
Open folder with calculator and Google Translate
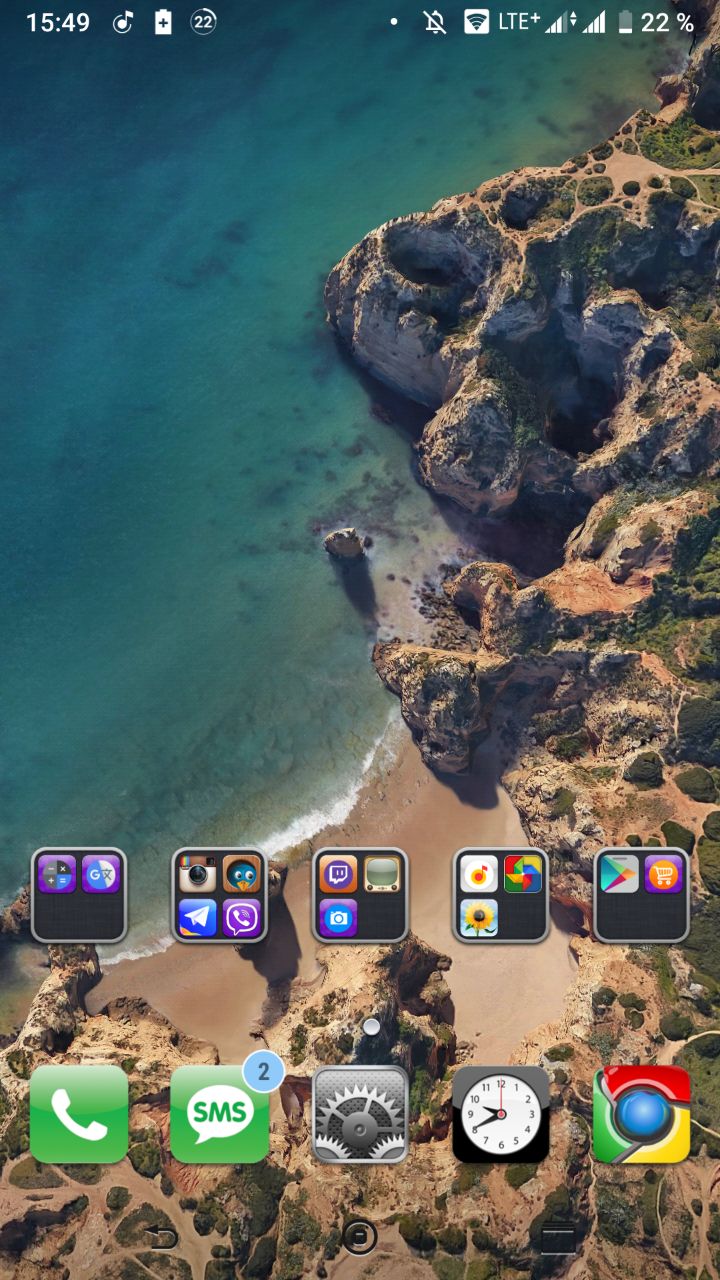(79, 895)
